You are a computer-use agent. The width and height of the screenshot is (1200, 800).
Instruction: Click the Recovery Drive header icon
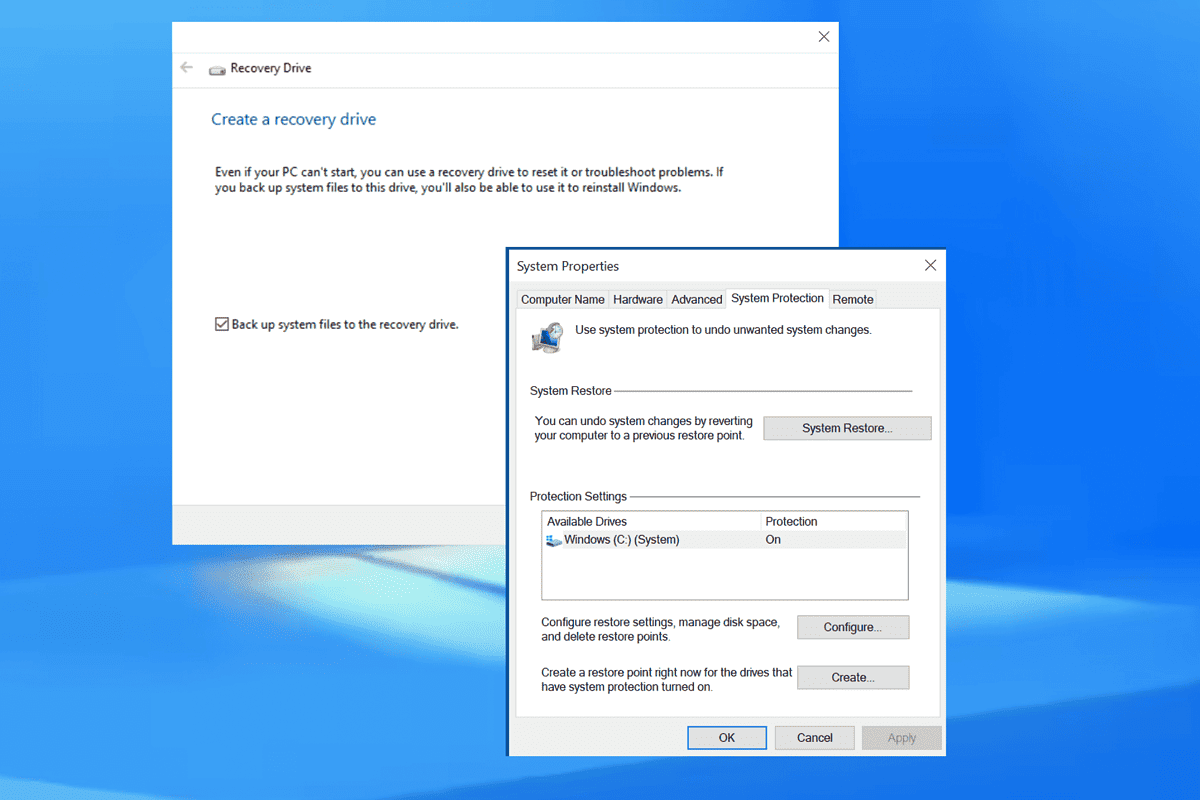click(217, 68)
